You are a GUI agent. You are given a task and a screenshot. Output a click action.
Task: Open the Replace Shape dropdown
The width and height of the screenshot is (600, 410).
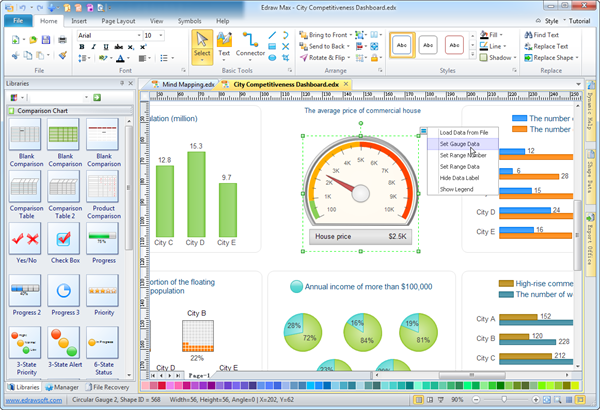coord(577,58)
